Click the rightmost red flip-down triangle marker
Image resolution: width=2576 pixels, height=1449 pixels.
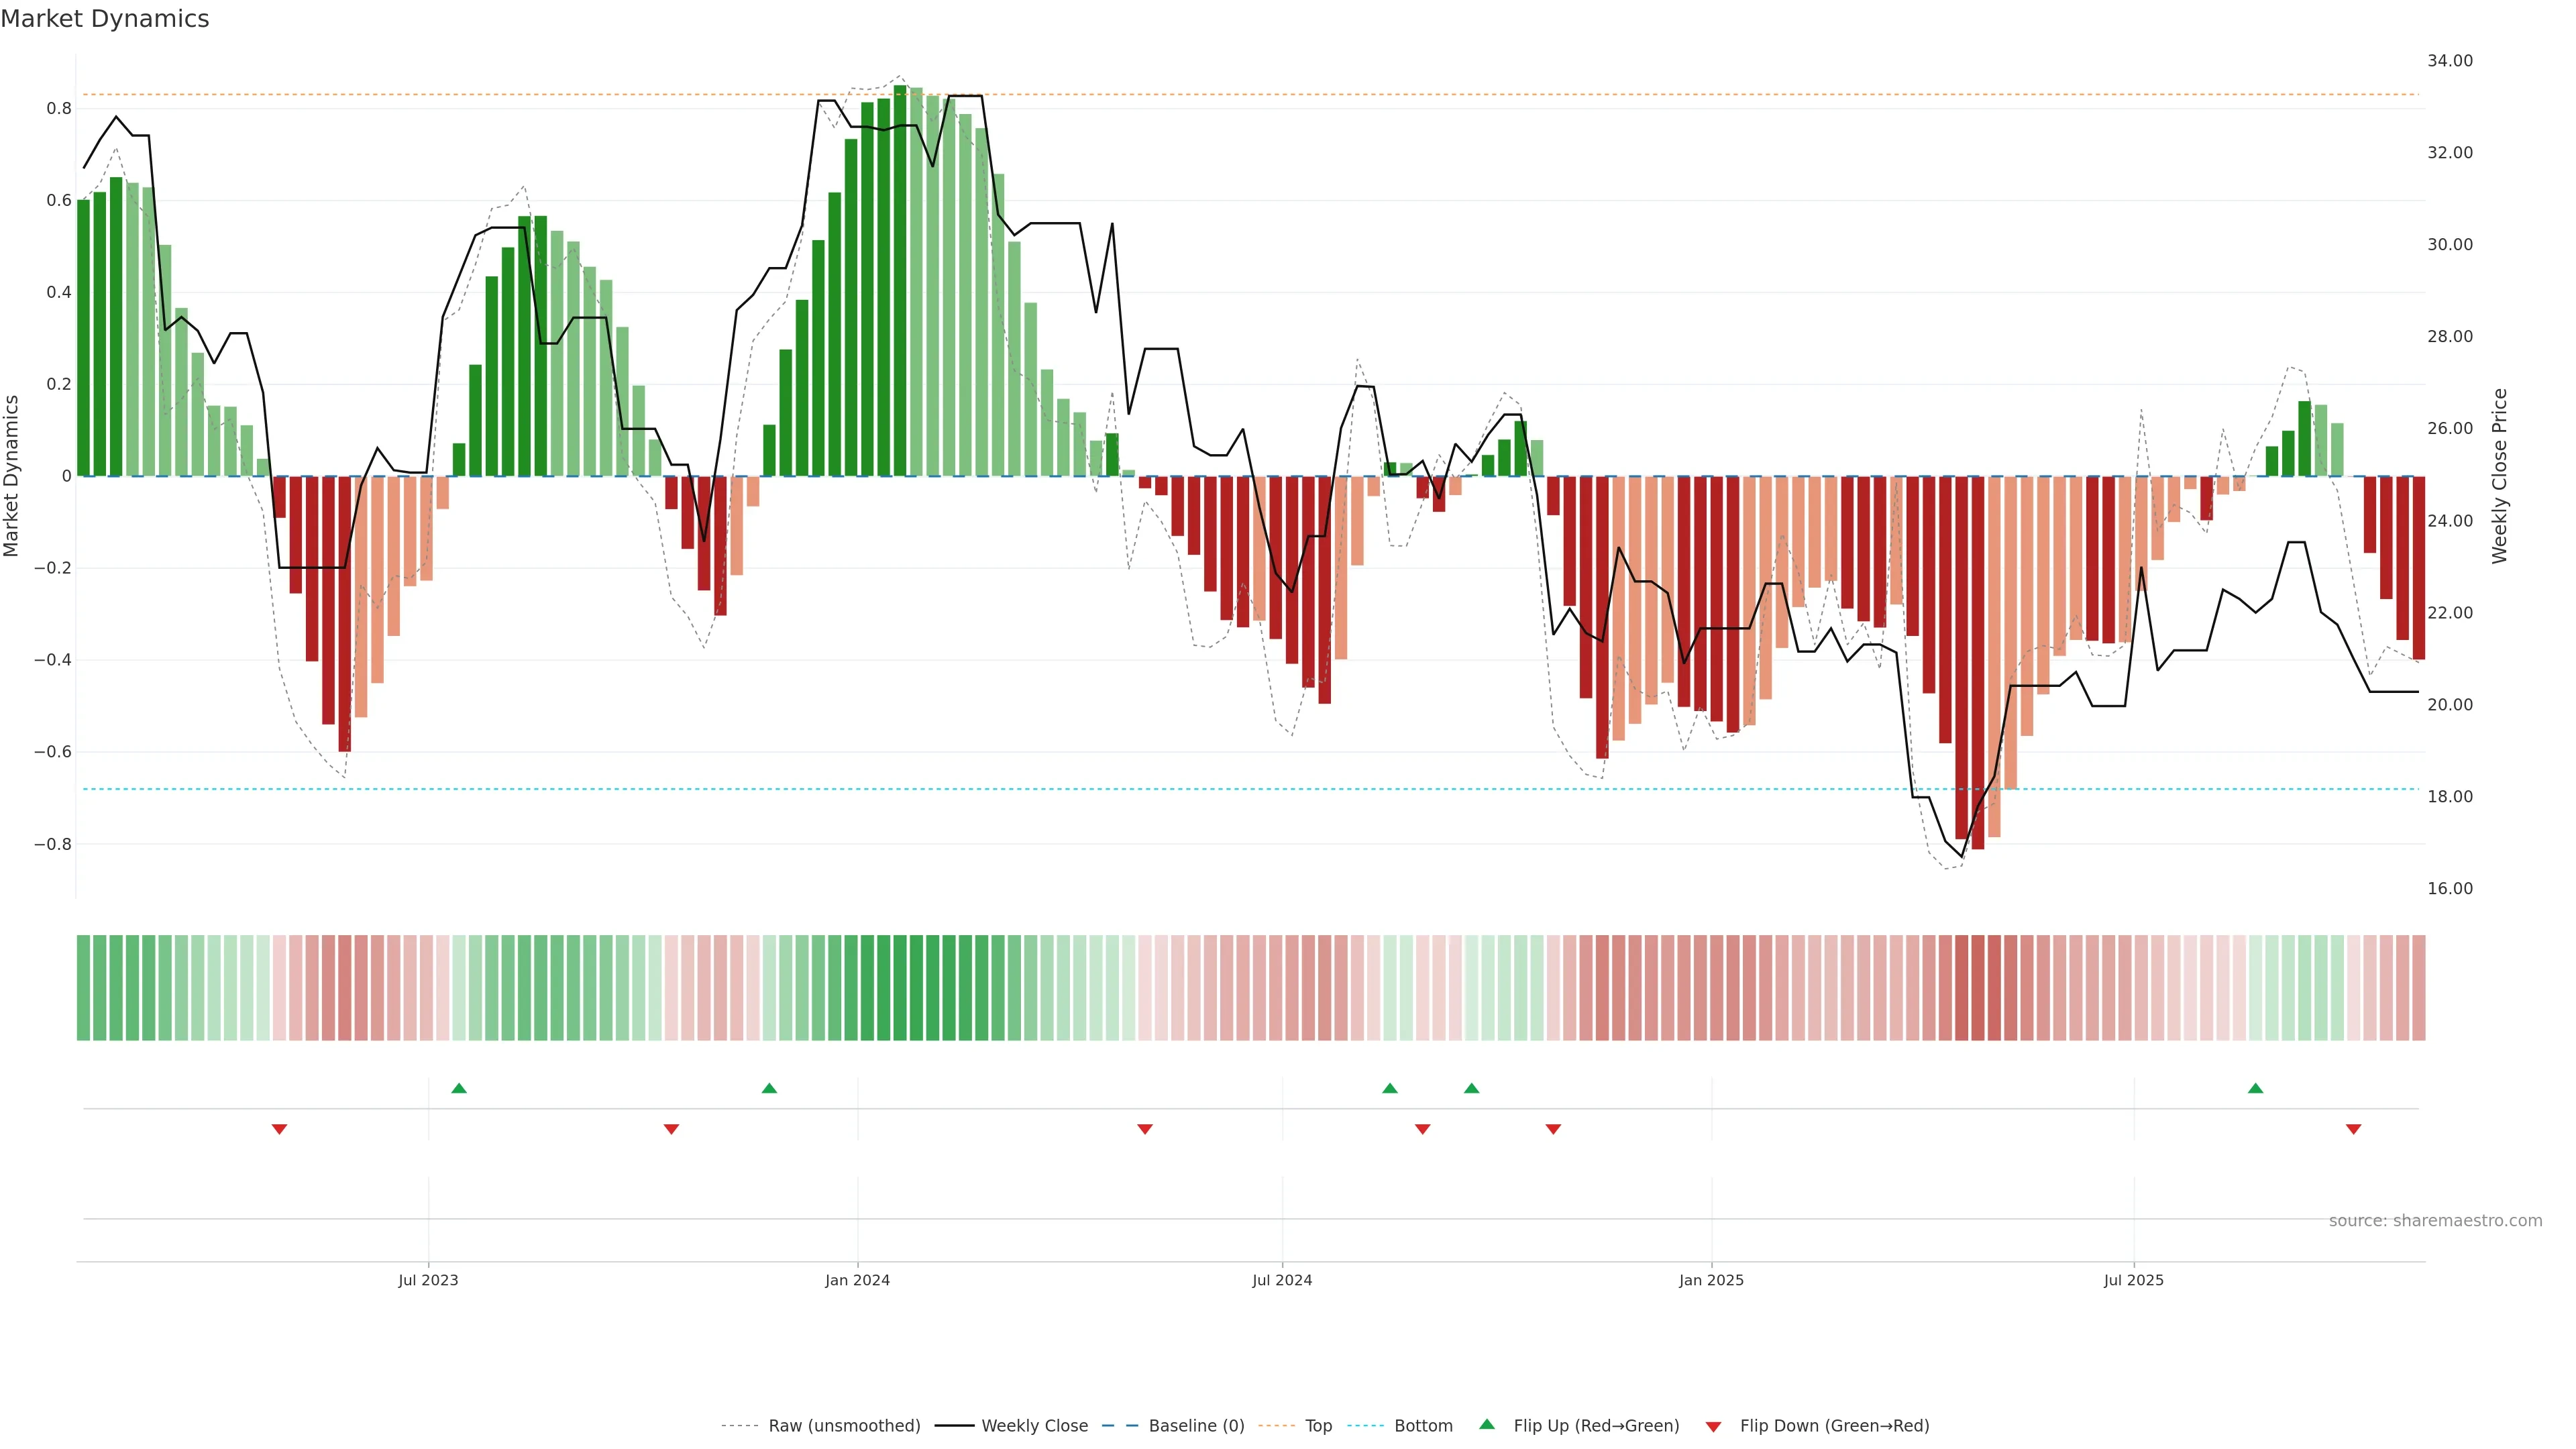click(x=2353, y=1129)
